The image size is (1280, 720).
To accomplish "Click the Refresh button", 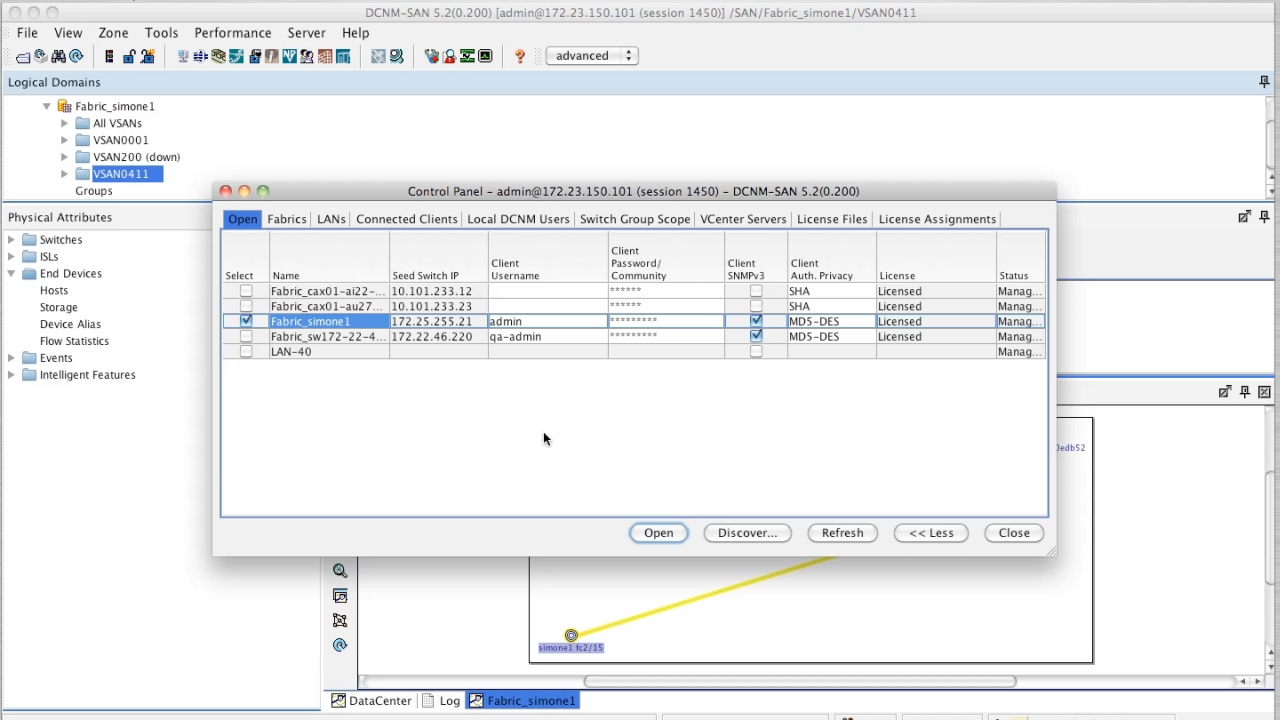I will [x=842, y=533].
